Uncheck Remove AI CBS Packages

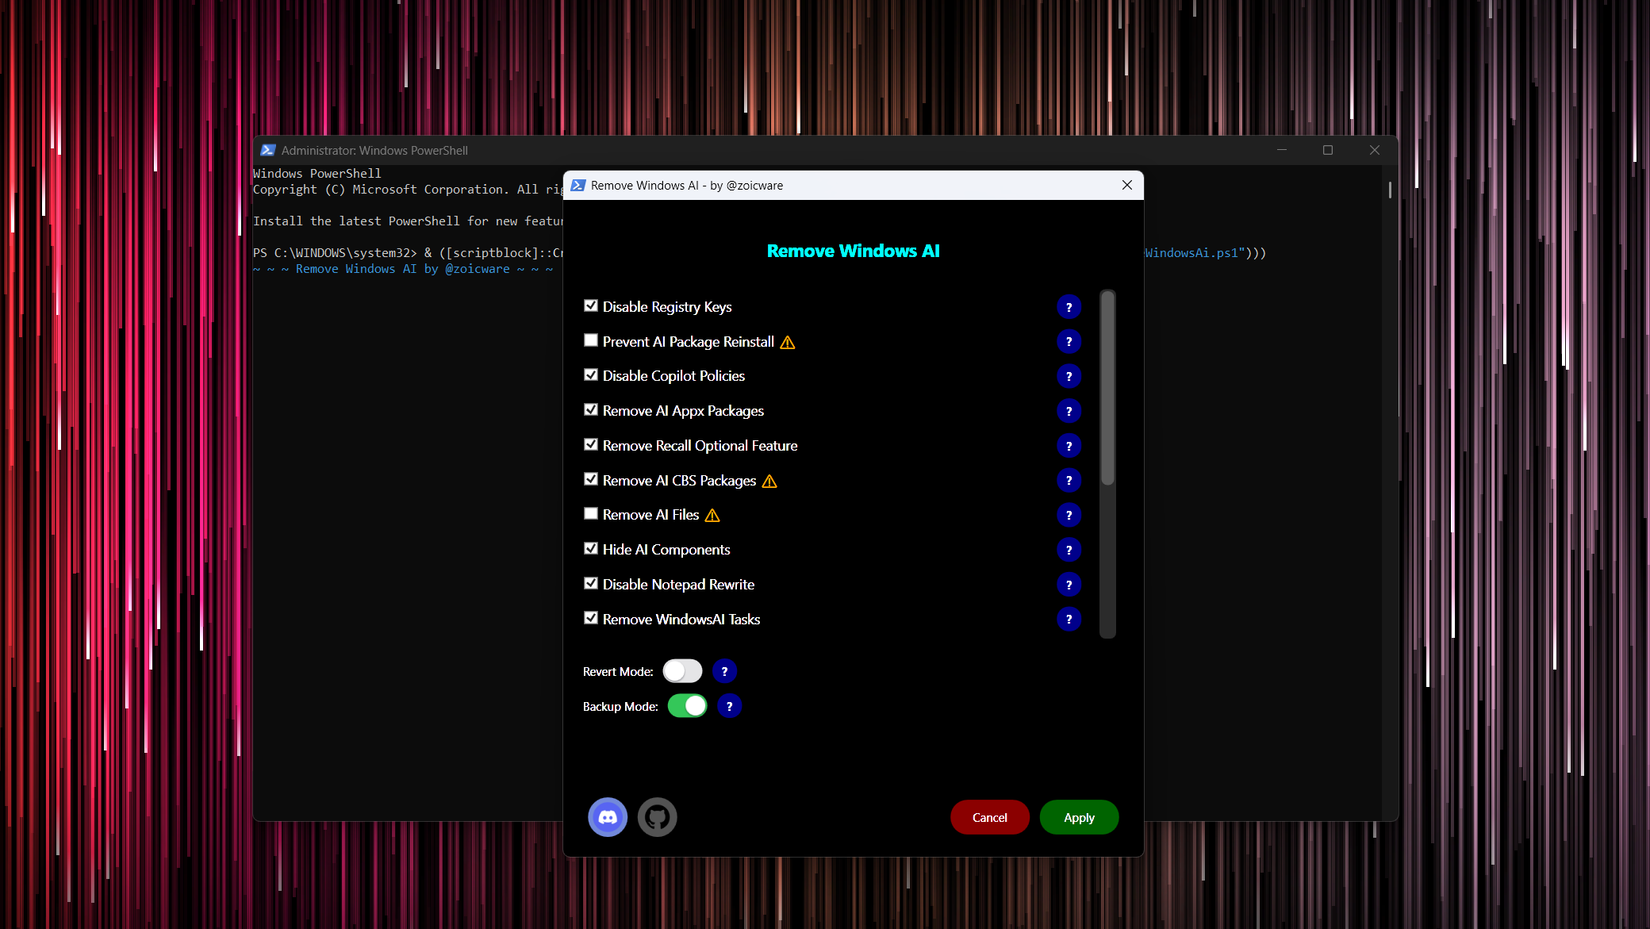coord(591,480)
